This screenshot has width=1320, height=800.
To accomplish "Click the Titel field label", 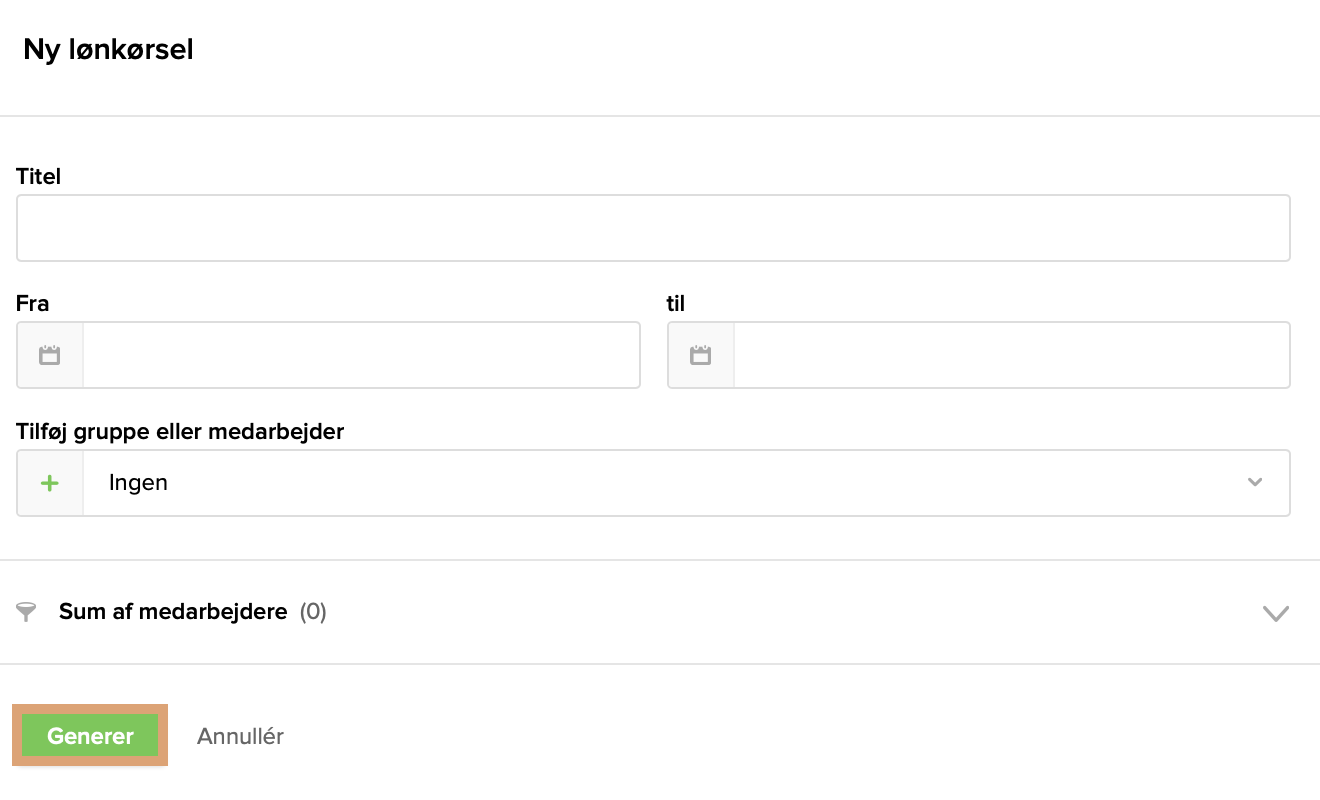I will coord(39,177).
